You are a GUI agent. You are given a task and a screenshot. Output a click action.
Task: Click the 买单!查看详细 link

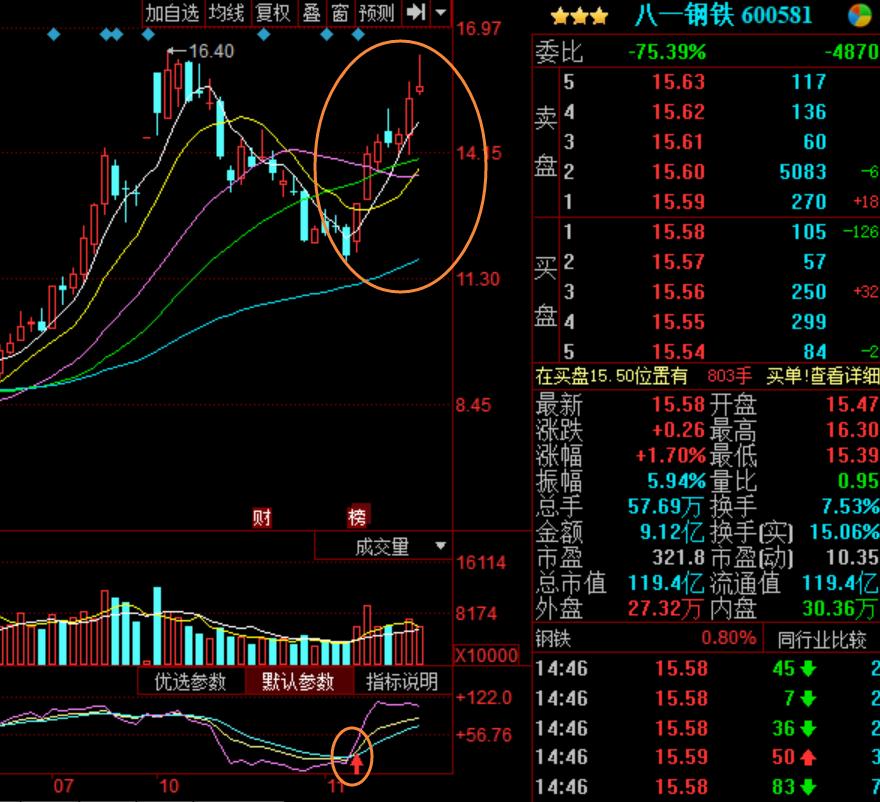click(822, 375)
